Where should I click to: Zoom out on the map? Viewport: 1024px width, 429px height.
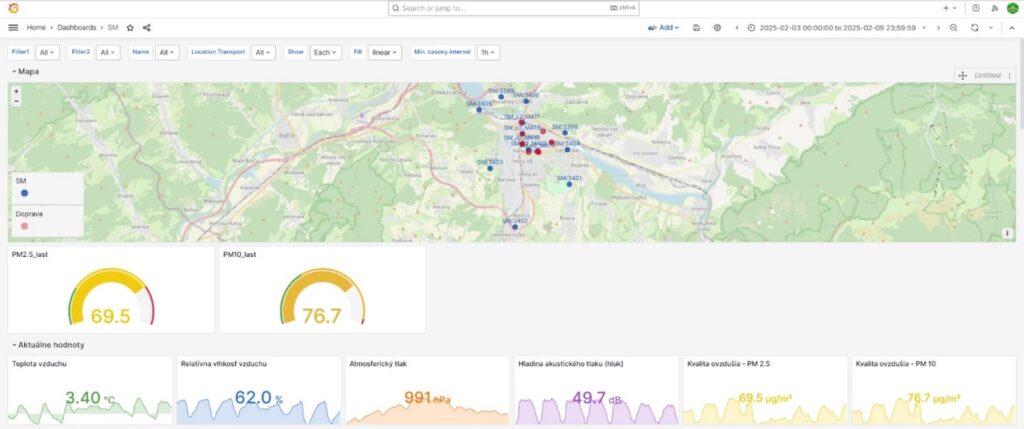click(16, 101)
